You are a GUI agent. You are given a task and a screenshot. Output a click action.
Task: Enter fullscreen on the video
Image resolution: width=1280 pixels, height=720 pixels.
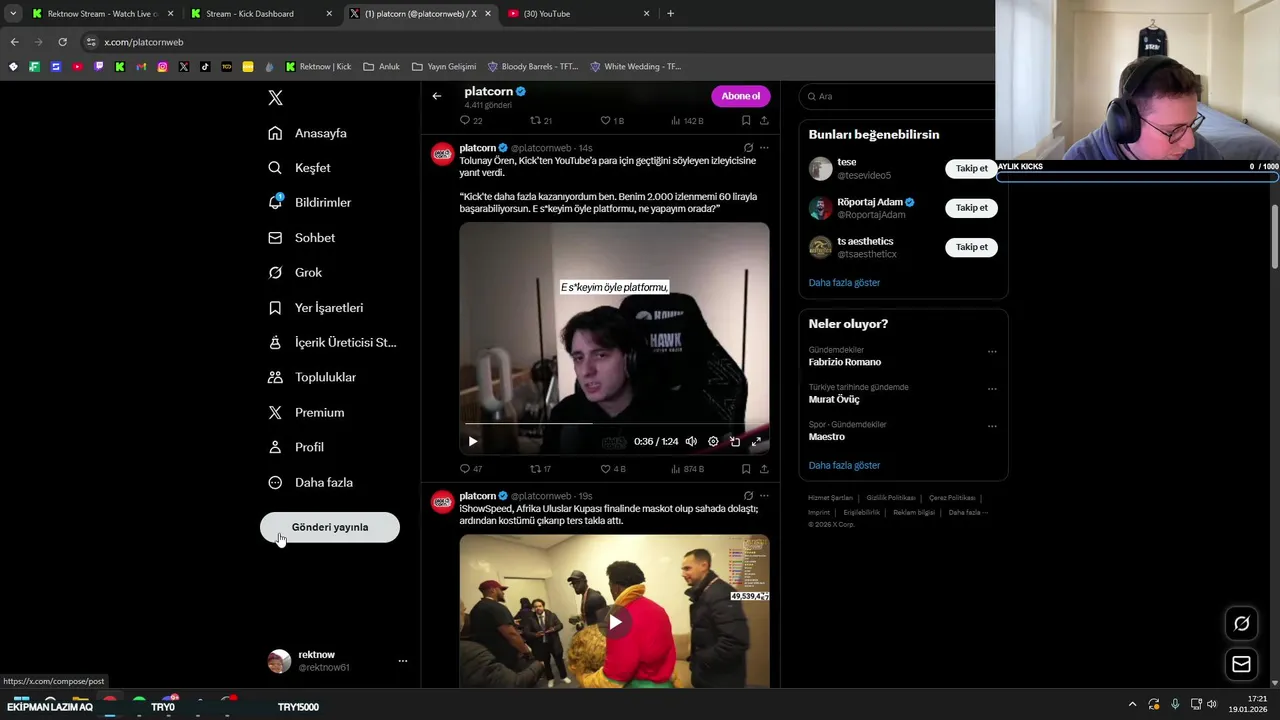757,441
